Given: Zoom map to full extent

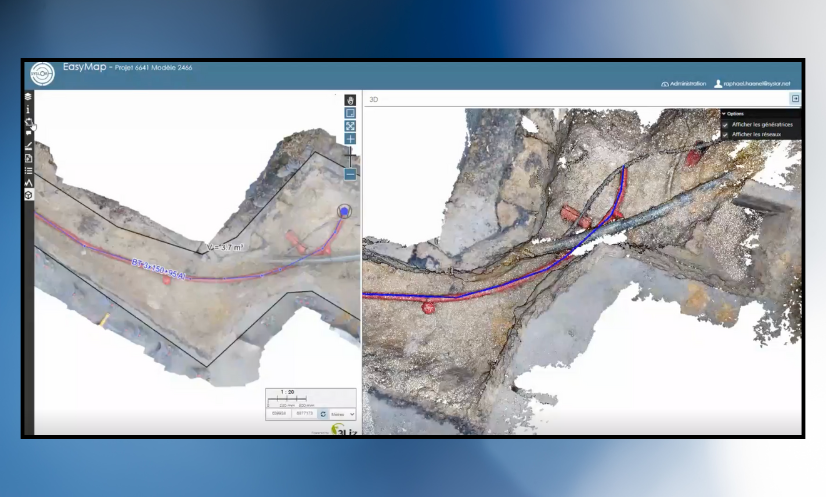Looking at the screenshot, I should pos(351,126).
